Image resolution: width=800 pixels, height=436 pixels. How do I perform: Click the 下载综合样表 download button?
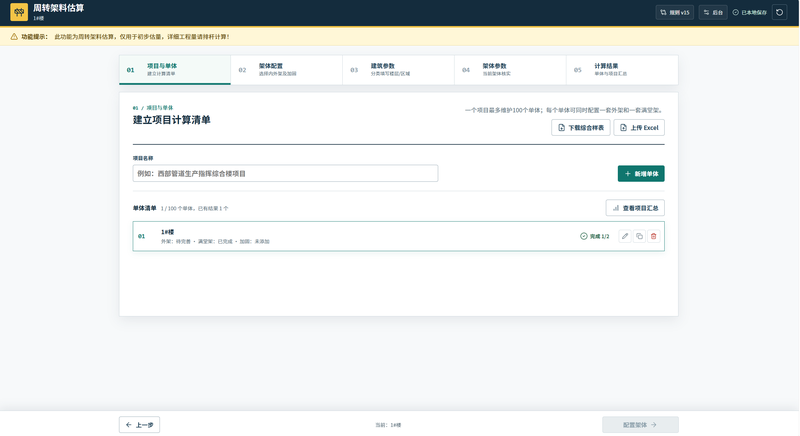click(x=581, y=127)
